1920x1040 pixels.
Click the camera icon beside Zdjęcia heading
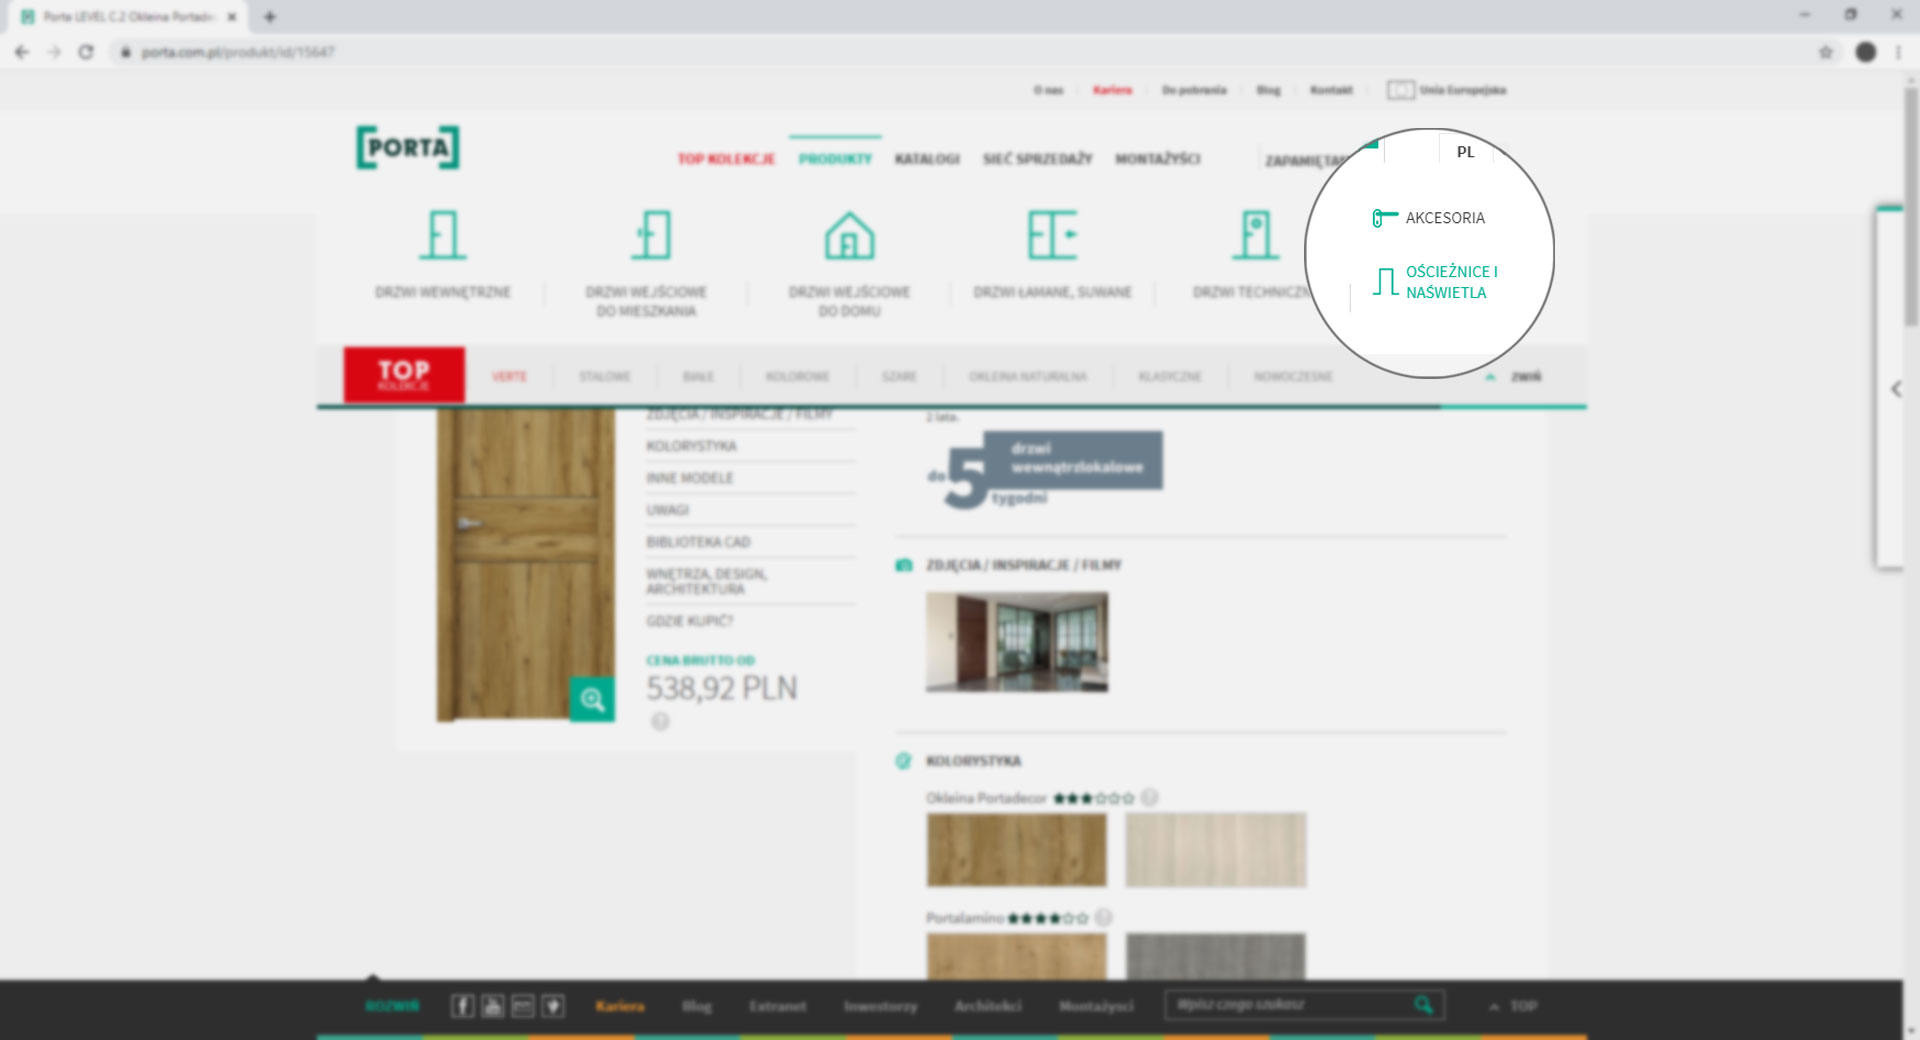click(904, 566)
